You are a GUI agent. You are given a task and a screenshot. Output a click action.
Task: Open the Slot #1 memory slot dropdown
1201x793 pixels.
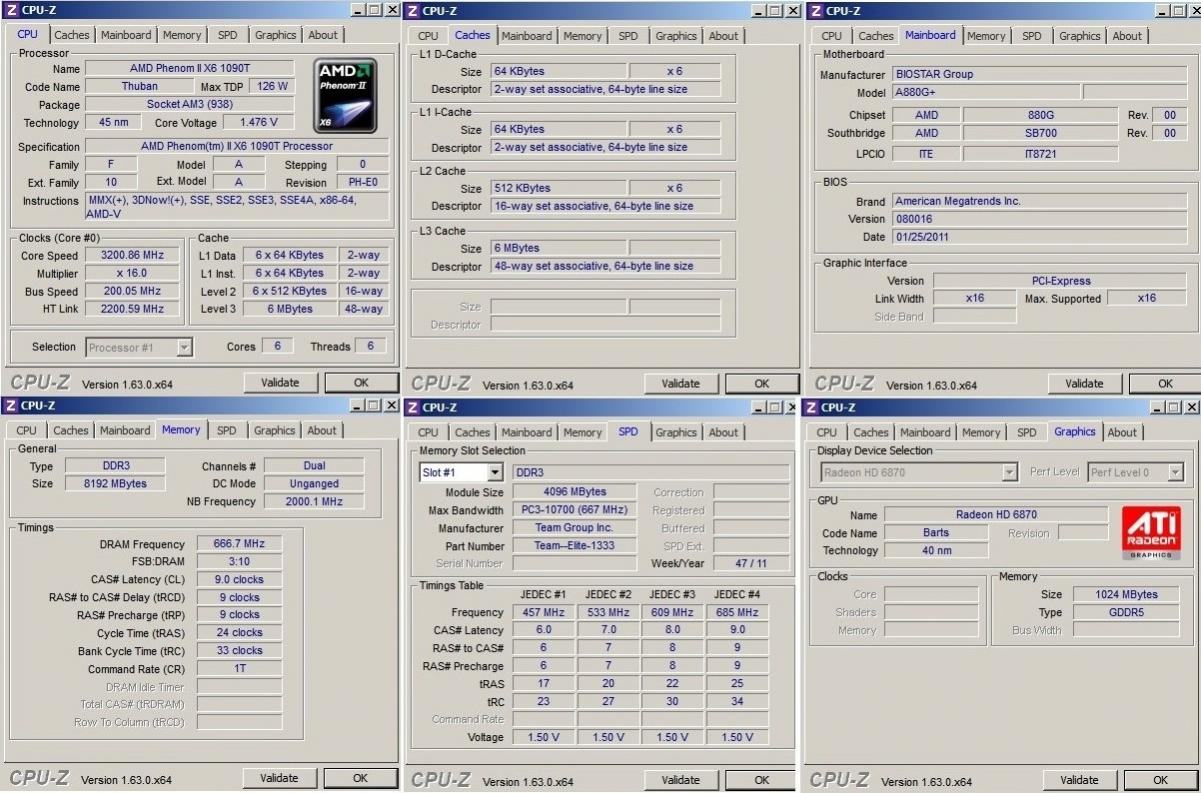(x=495, y=472)
